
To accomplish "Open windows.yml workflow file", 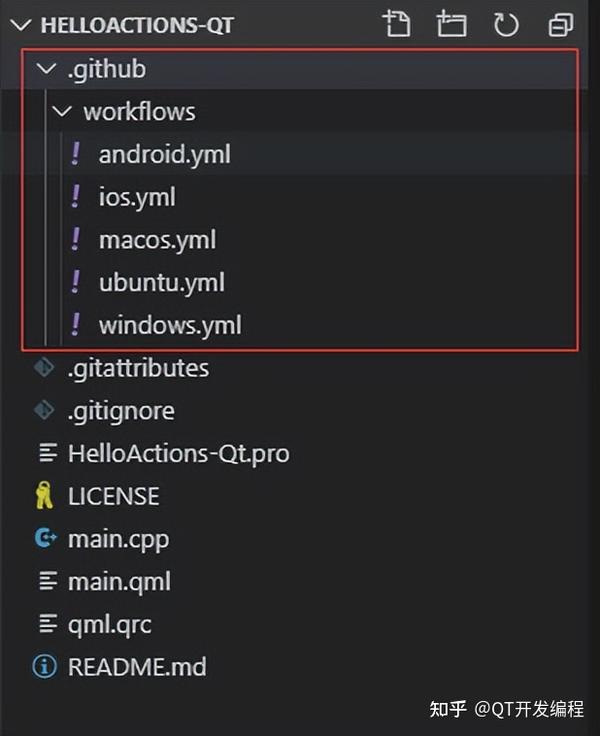I will (170, 326).
